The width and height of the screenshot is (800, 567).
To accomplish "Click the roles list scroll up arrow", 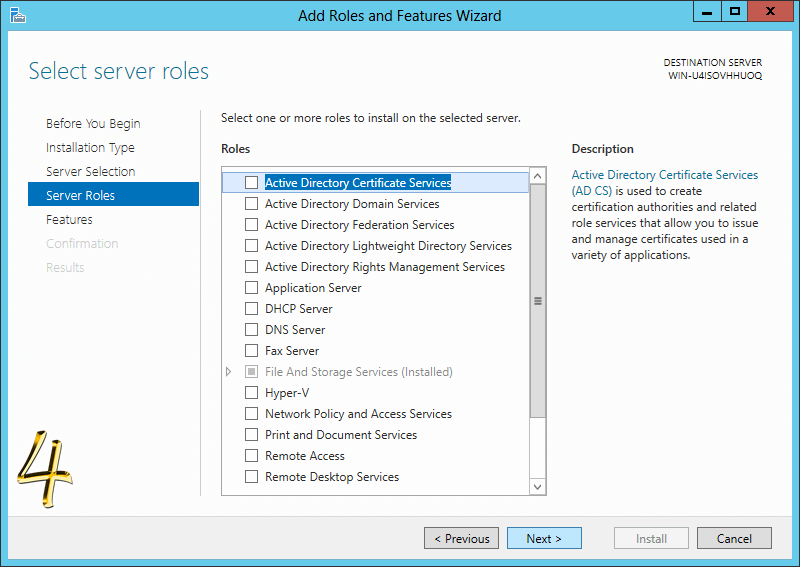I will (537, 176).
